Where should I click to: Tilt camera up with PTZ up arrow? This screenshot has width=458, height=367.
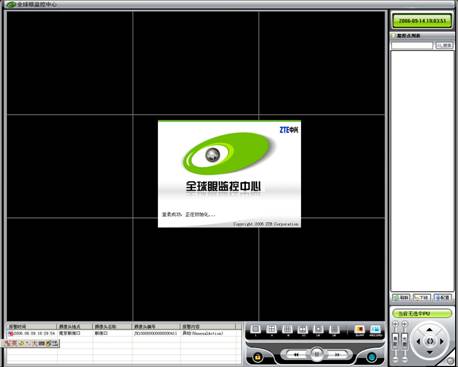pos(429,330)
